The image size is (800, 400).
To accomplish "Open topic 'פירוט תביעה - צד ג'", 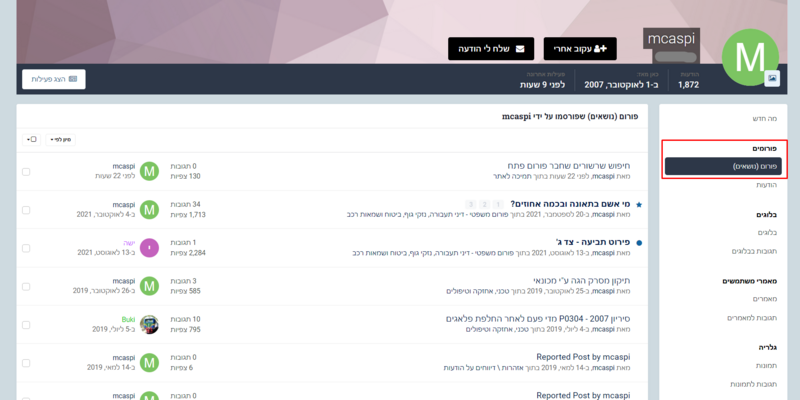I will 593,242.
